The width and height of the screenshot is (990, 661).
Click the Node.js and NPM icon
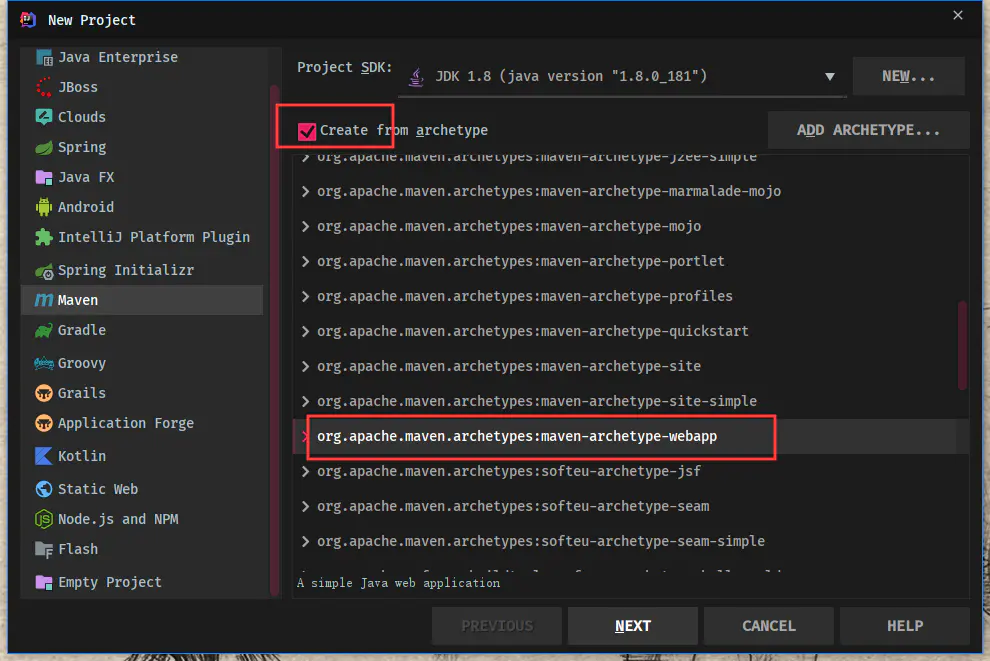[44, 519]
